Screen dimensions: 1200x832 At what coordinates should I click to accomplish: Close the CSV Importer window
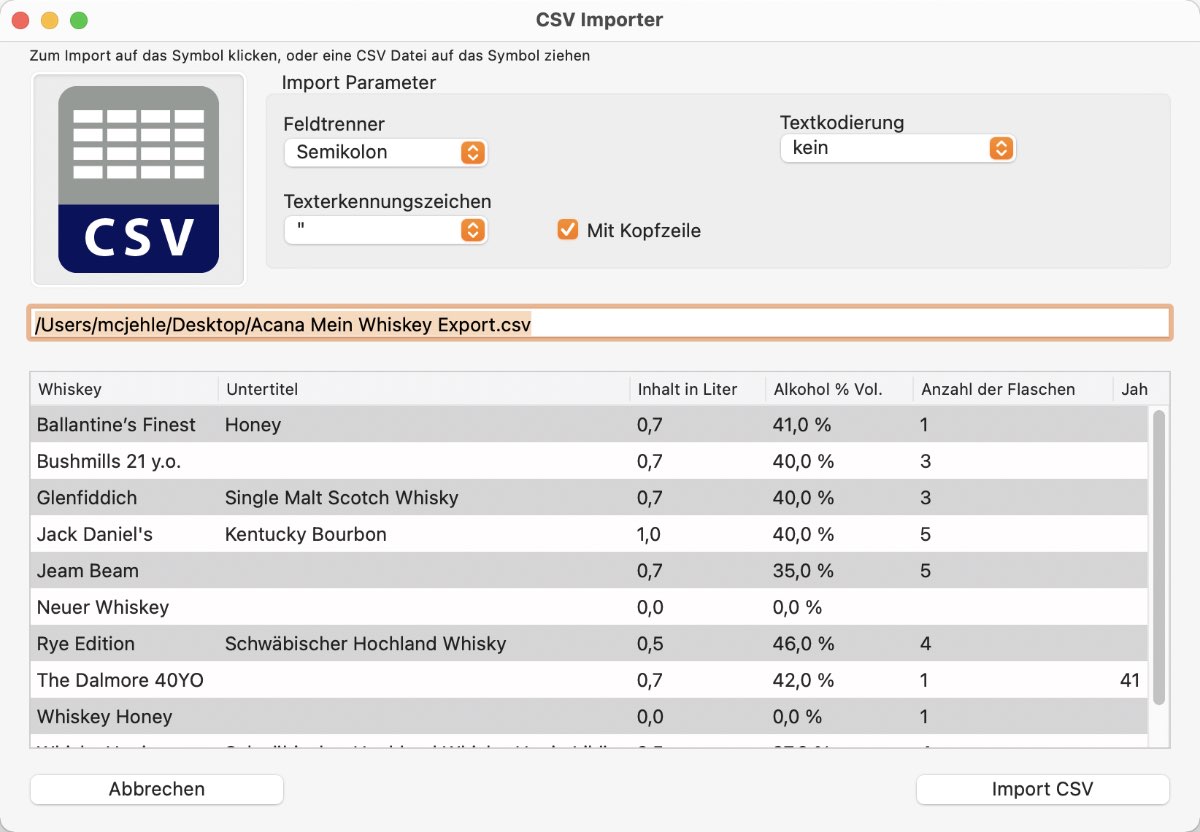(x=20, y=20)
